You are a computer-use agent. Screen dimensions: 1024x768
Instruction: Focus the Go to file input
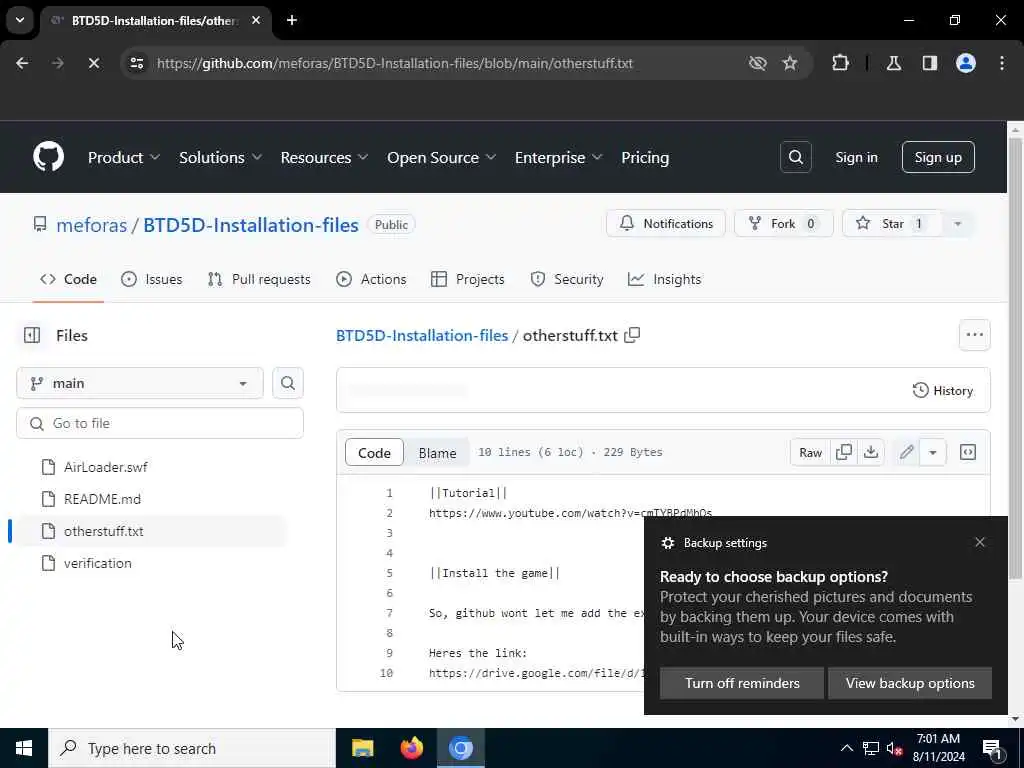pyautogui.click(x=160, y=423)
